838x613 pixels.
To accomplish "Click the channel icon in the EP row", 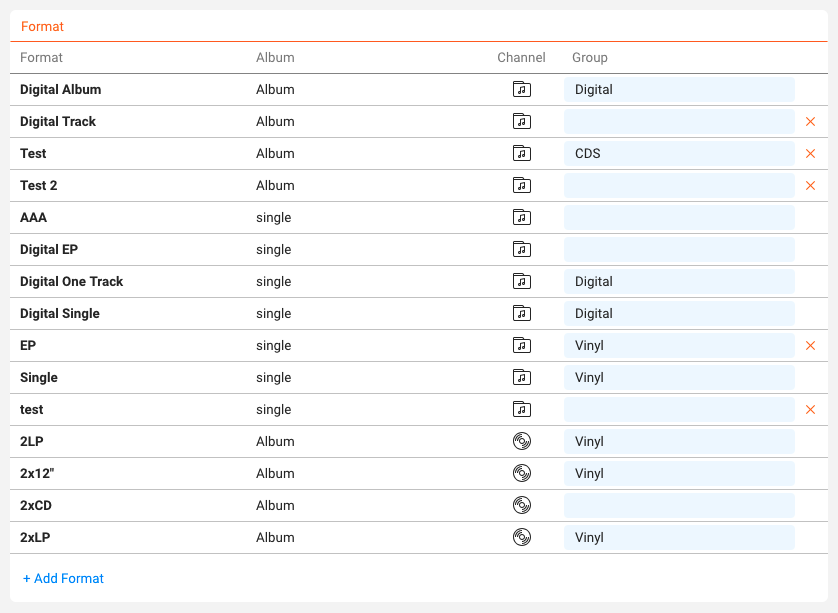I will pos(522,346).
